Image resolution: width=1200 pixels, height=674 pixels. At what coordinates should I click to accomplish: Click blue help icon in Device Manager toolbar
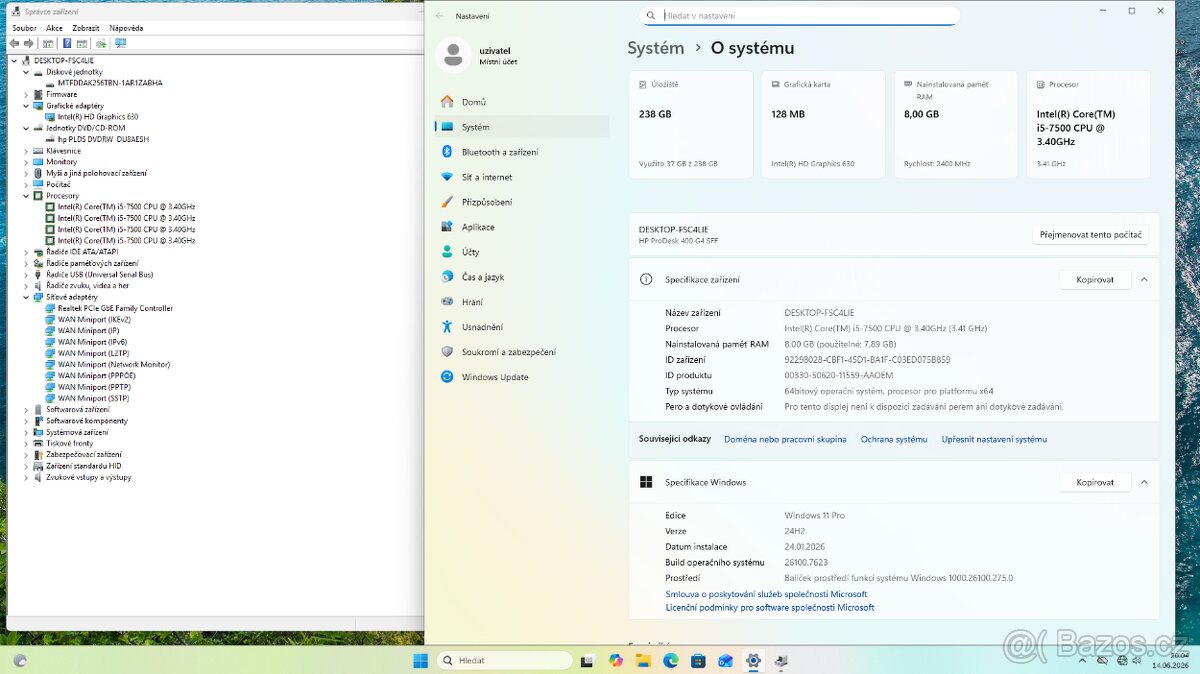[x=67, y=43]
